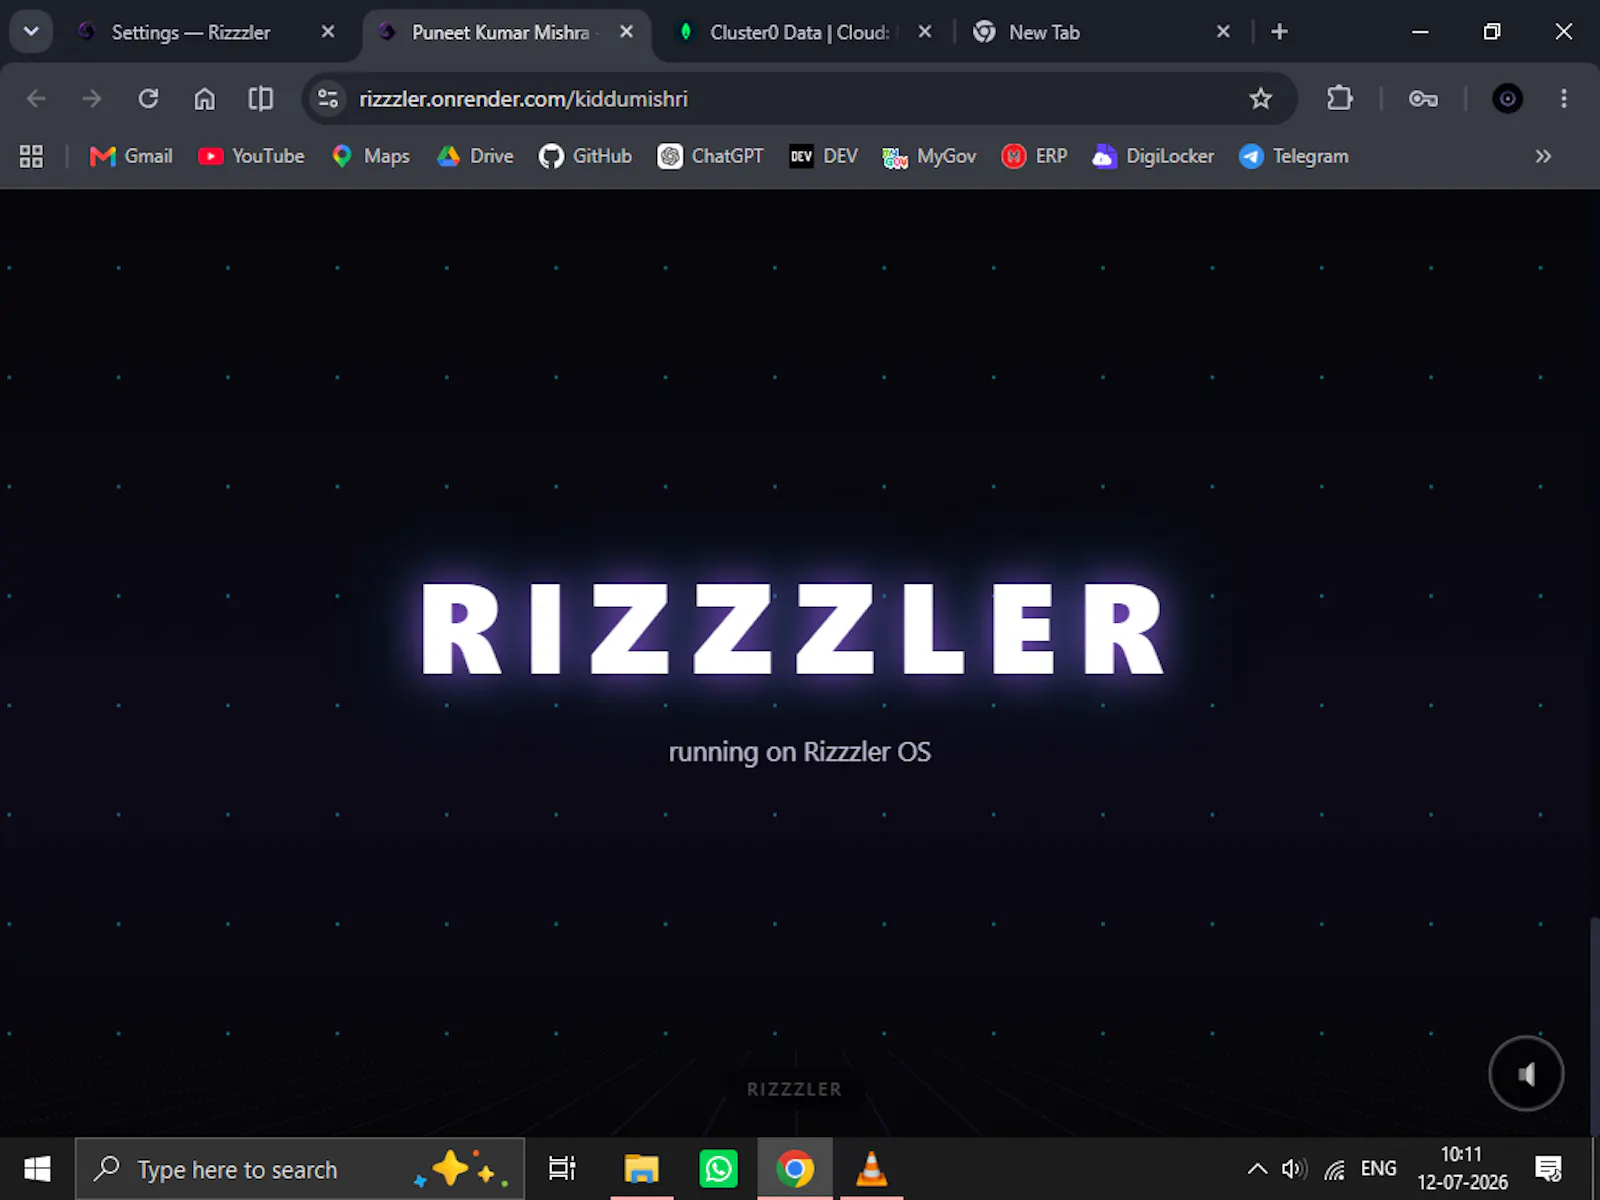This screenshot has width=1600, height=1200.
Task: Open the ChatGPT bookmark
Action: coord(711,156)
